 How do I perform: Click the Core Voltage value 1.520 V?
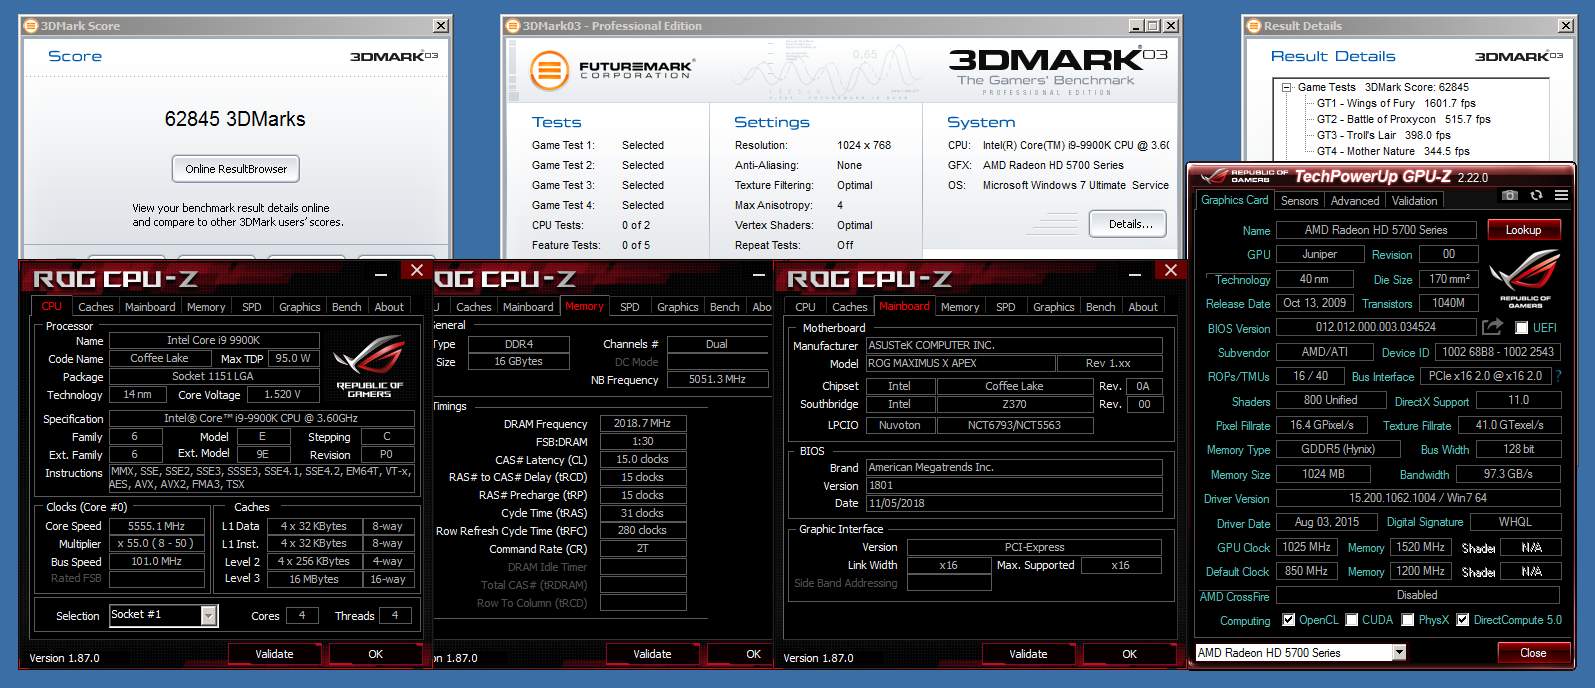[283, 395]
